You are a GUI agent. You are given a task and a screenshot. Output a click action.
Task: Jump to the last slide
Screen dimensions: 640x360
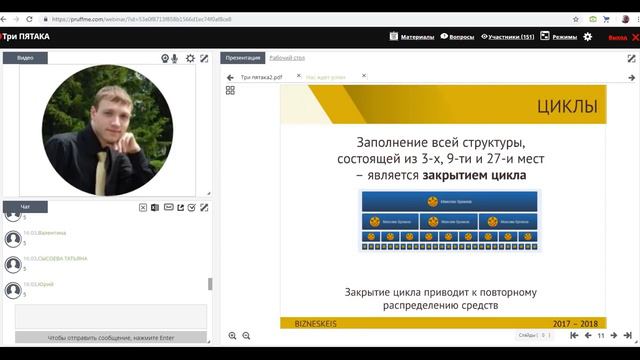coord(628,335)
